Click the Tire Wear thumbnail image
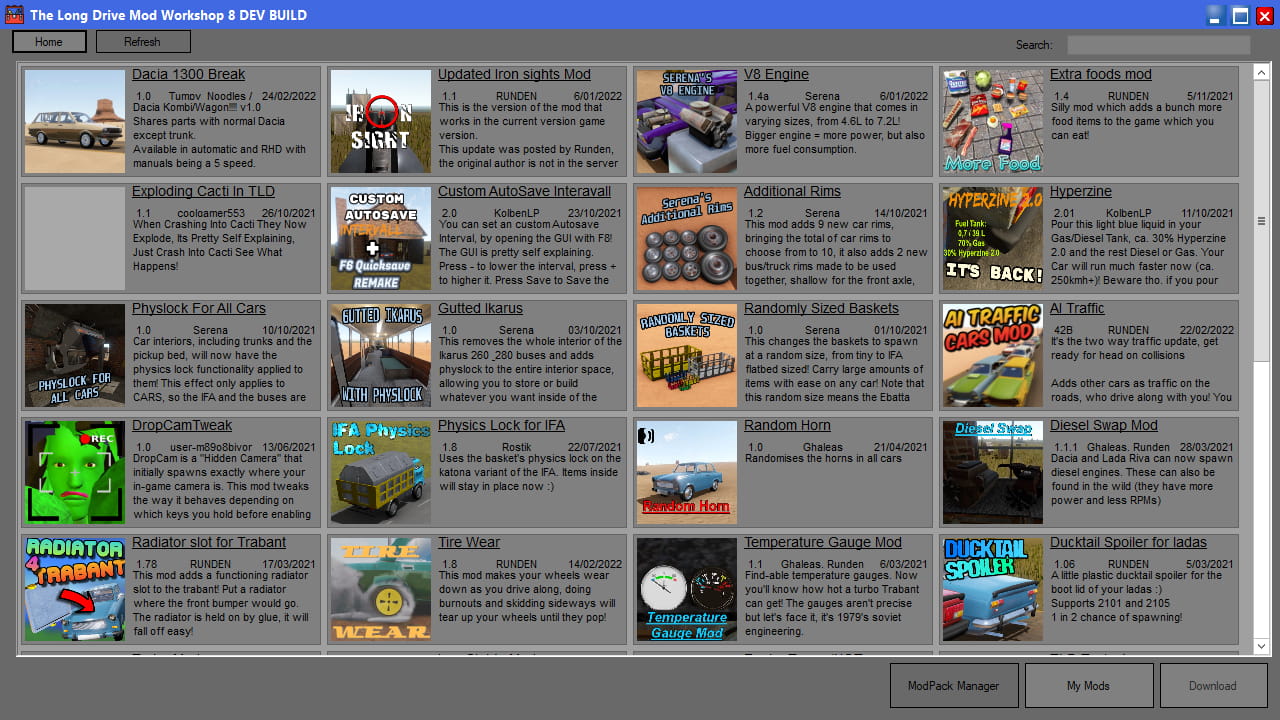1280x720 pixels. pyautogui.click(x=381, y=589)
